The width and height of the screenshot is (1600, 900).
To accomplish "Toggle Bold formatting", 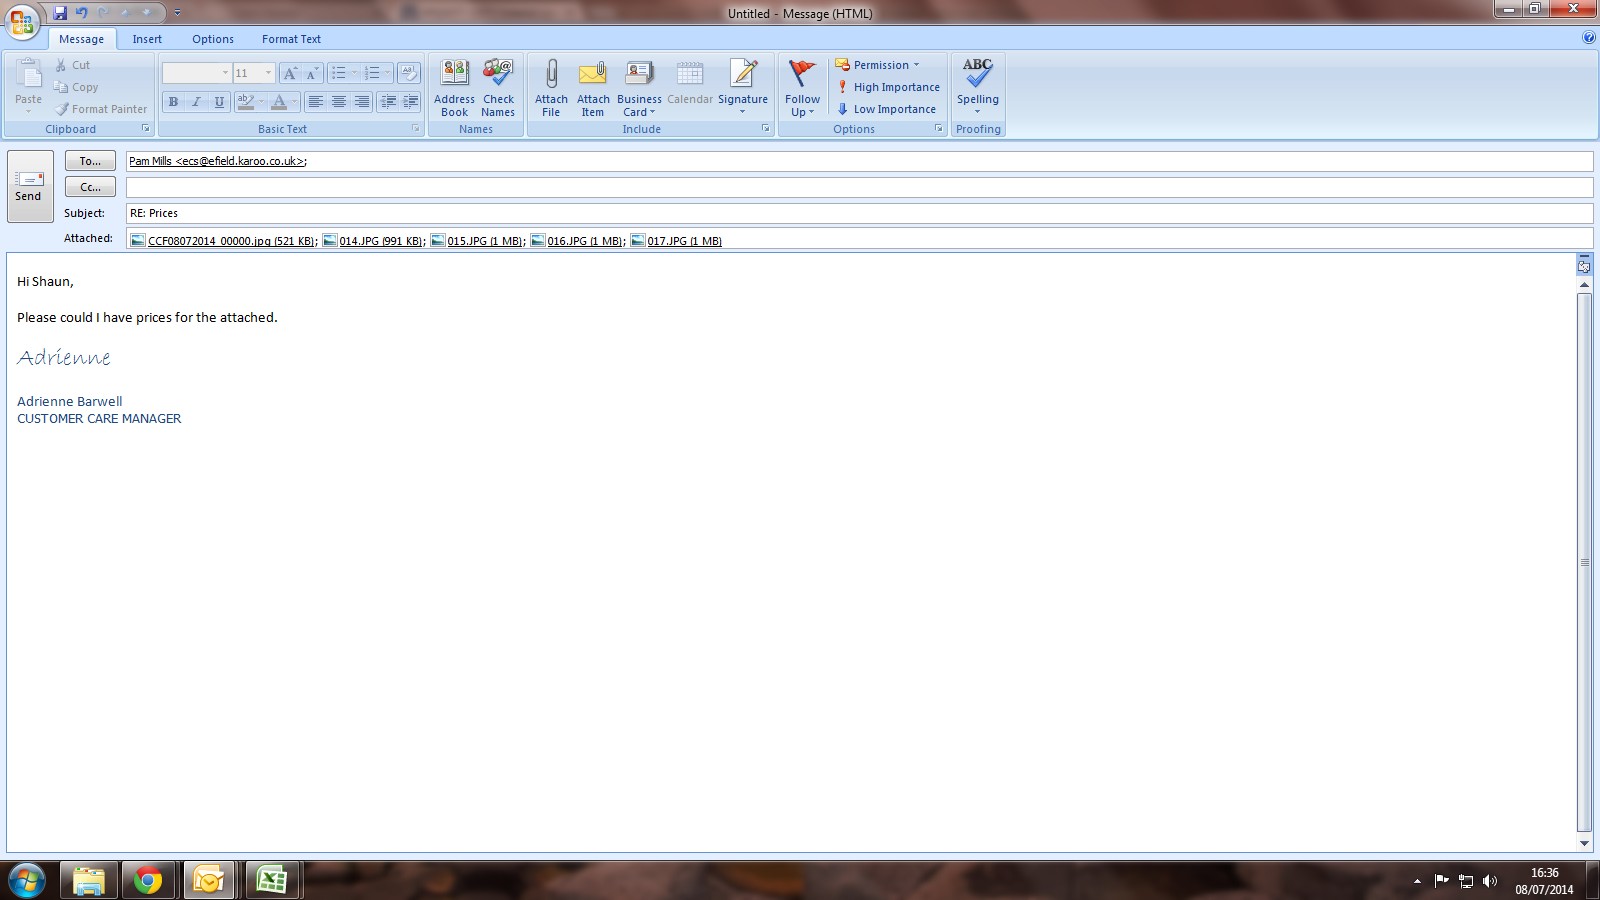I will [x=173, y=102].
